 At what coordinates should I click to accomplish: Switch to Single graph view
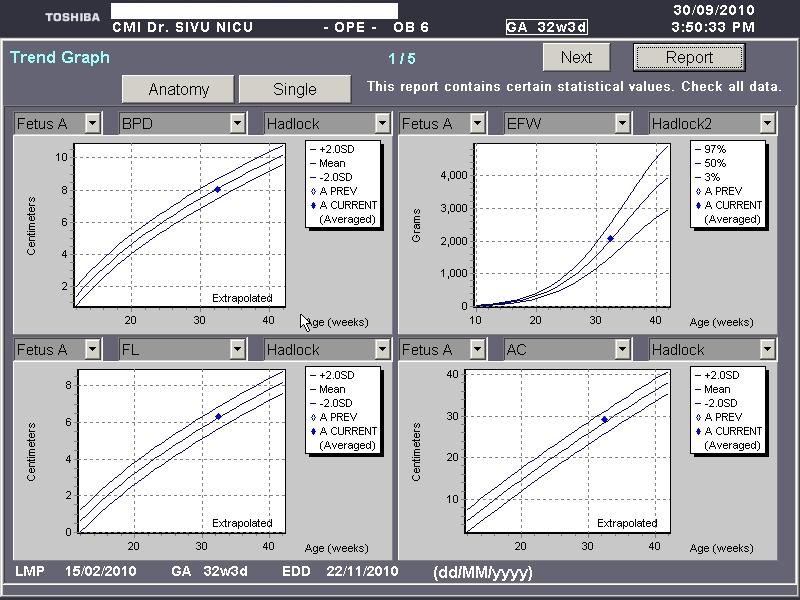coord(294,89)
